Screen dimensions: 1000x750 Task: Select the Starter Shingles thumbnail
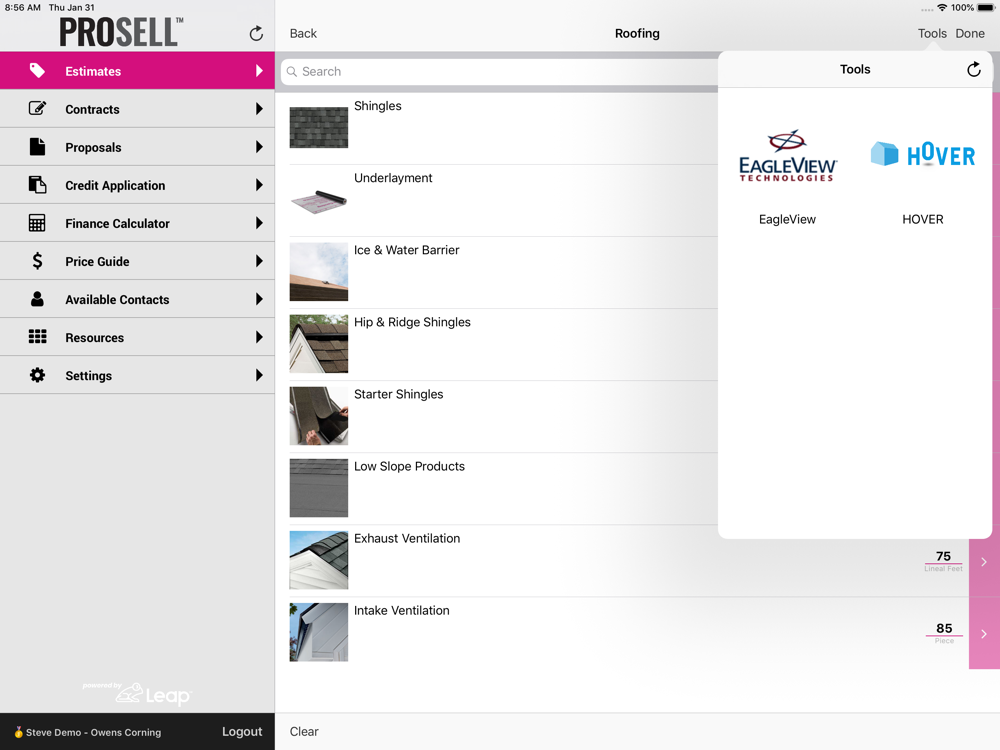click(x=319, y=416)
